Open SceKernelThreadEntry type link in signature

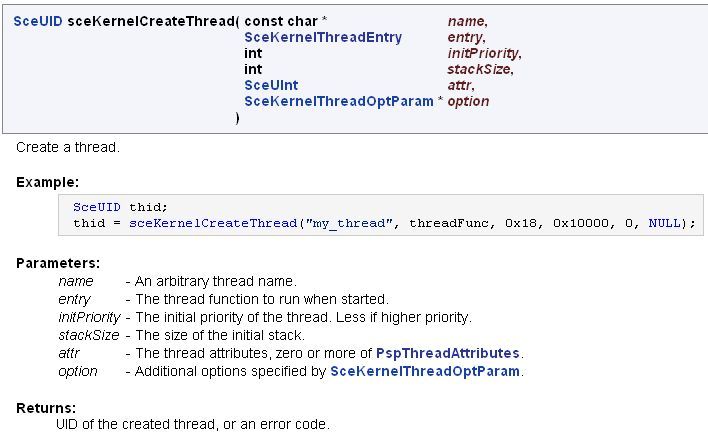coord(323,37)
